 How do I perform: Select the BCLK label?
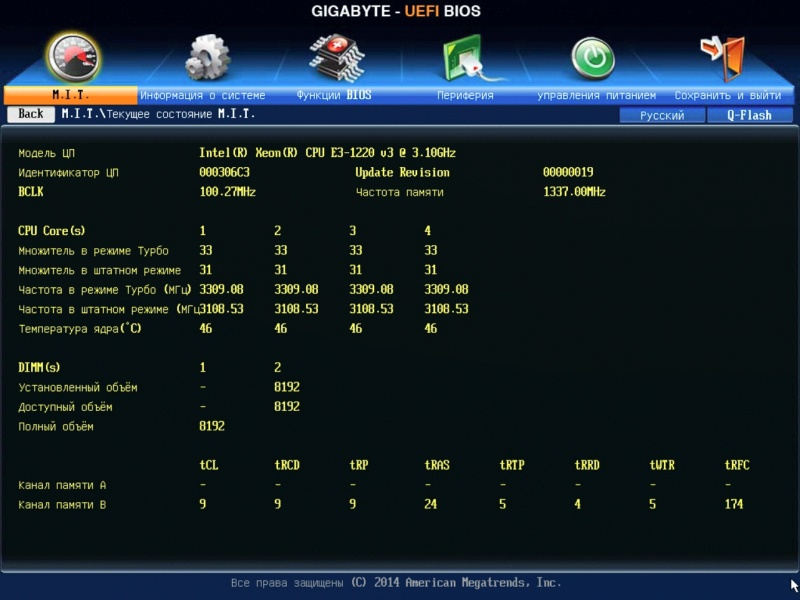tap(31, 192)
